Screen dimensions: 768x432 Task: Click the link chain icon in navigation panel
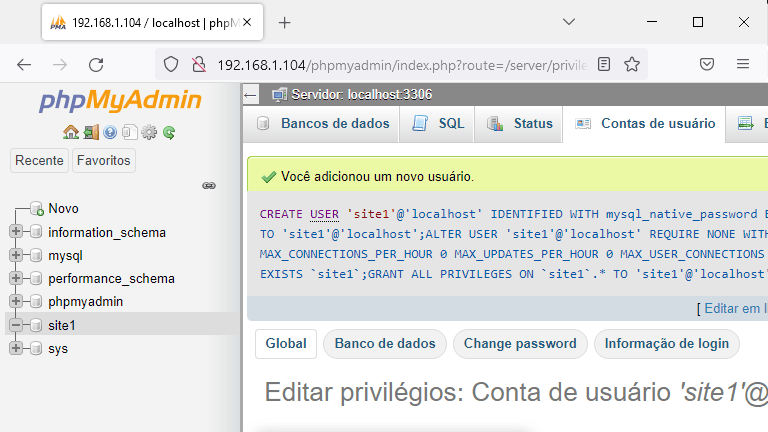tap(209, 186)
